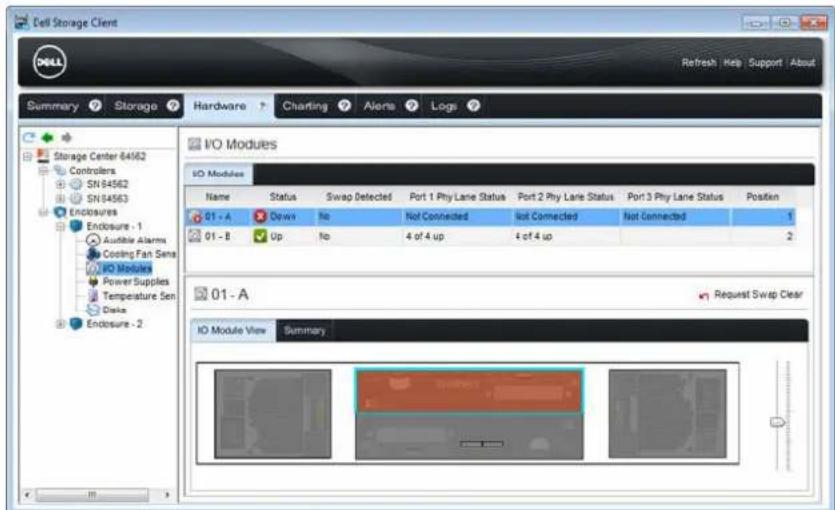Click the red Down status icon

[x=260, y=216]
